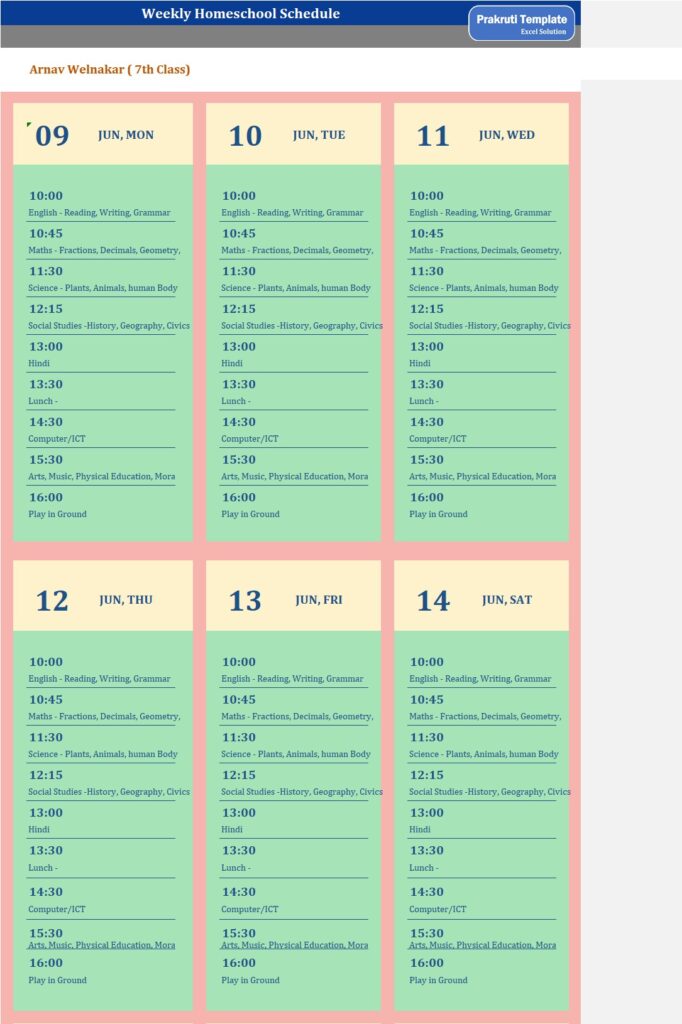Image resolution: width=682 pixels, height=1024 pixels.
Task: Select Wednesday's 11:30 Science subject text
Action: pos(483,288)
